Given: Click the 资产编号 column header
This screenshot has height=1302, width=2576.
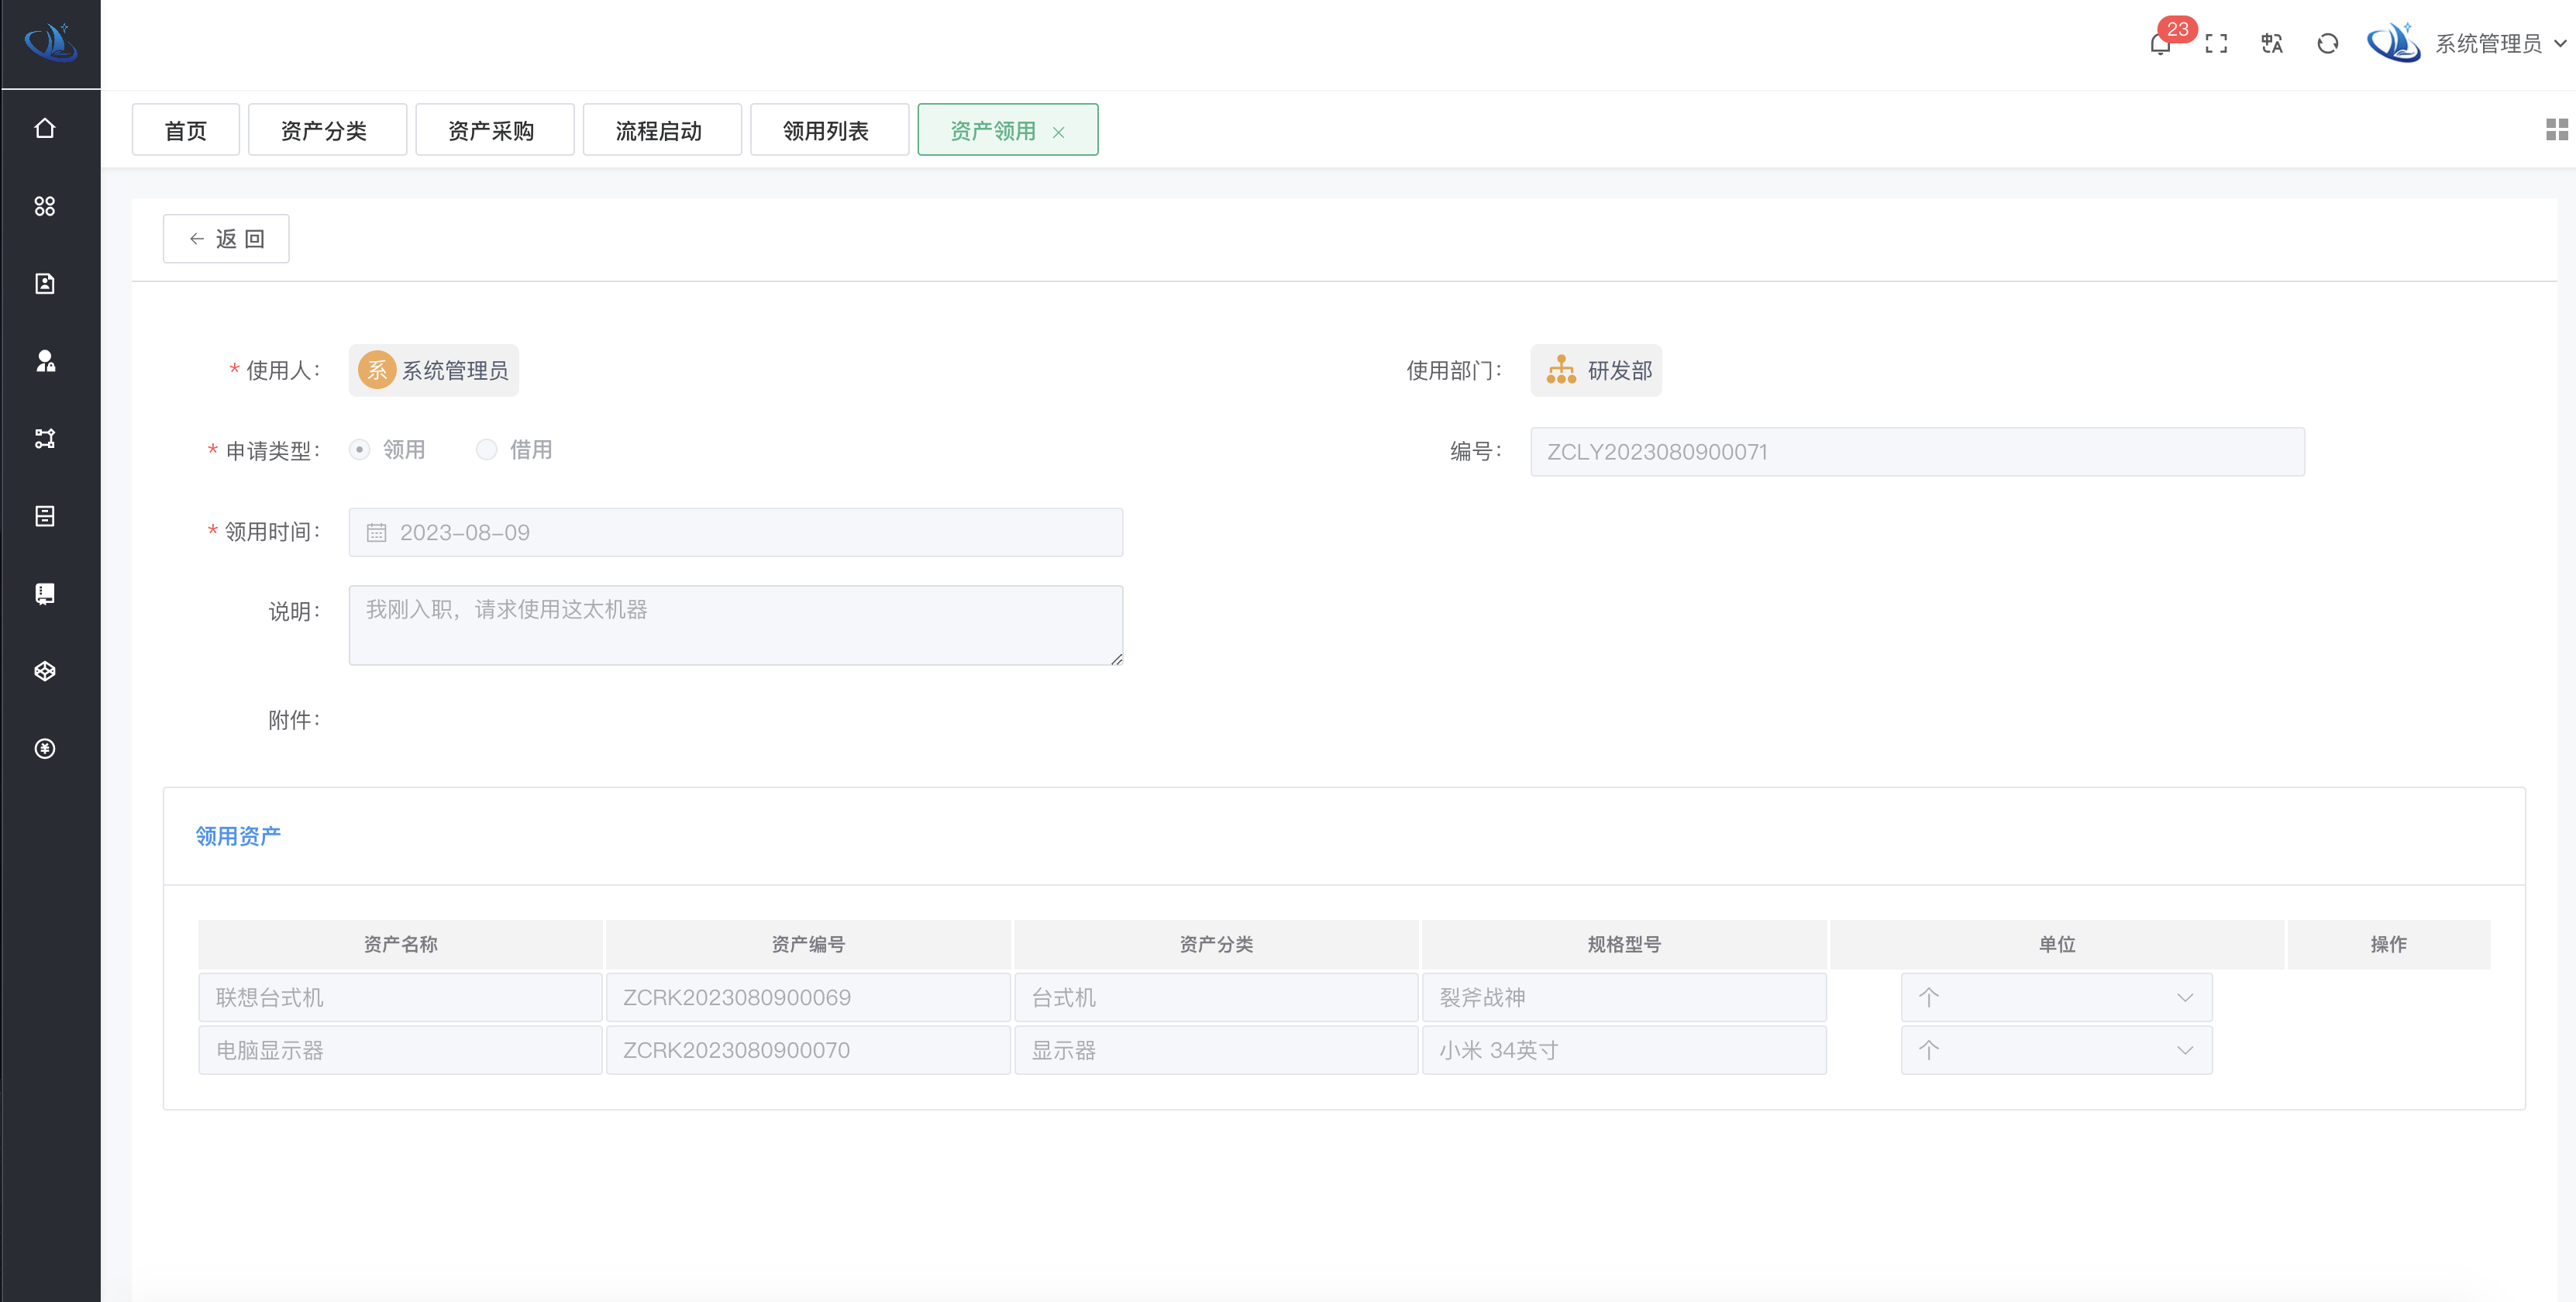Looking at the screenshot, I should 808,944.
